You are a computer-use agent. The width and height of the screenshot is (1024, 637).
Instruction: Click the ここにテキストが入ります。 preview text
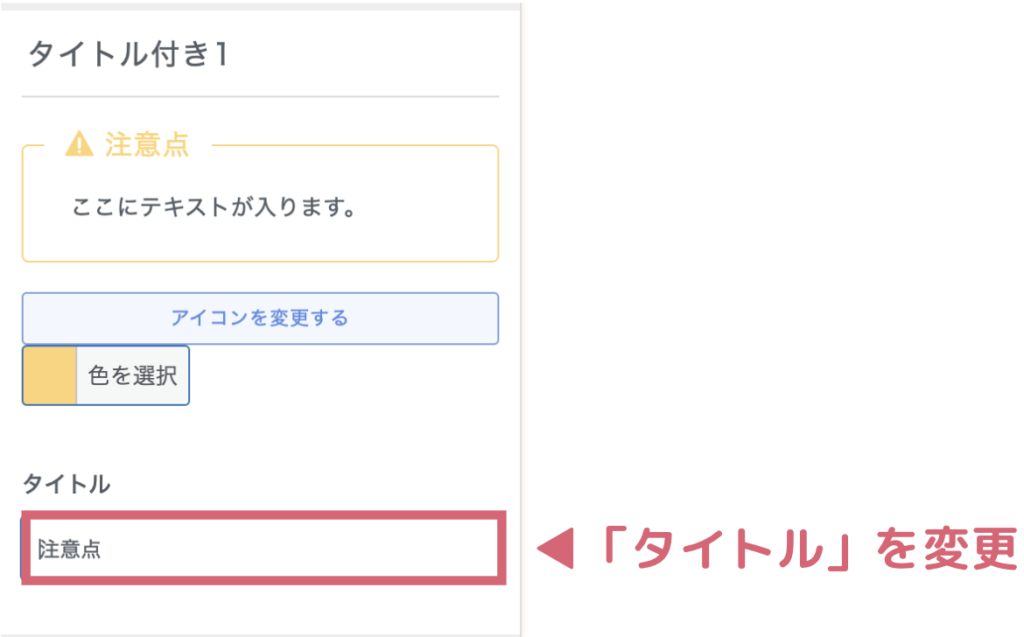coord(214,207)
